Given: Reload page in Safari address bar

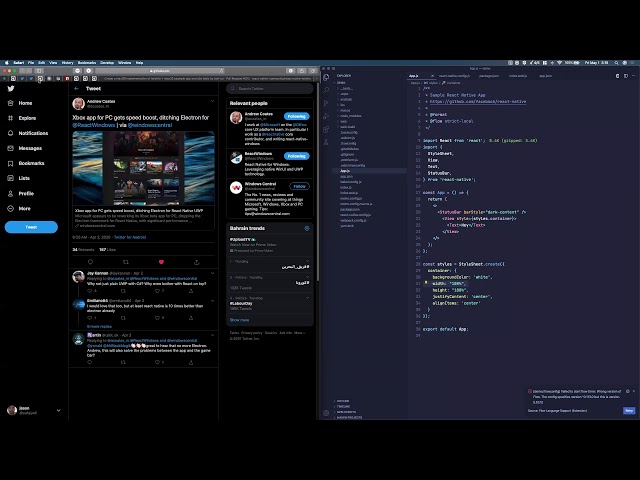Looking at the screenshot, I should 221,71.
